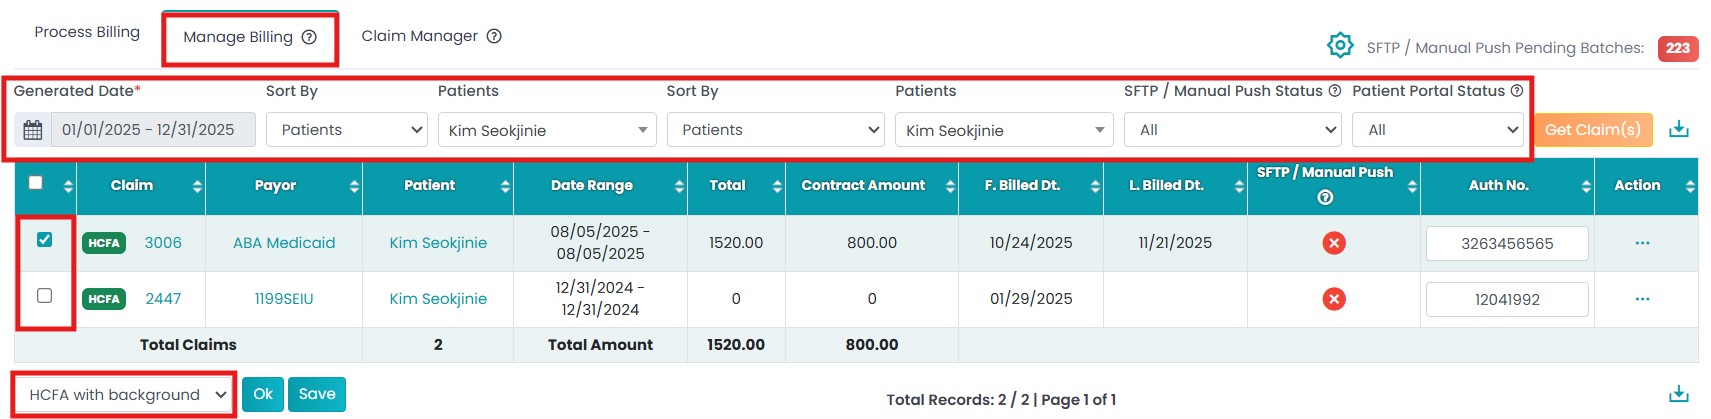Image resolution: width=1711 pixels, height=419 pixels.
Task: Check the checkbox for claim 2447
Action: pyautogui.click(x=44, y=296)
